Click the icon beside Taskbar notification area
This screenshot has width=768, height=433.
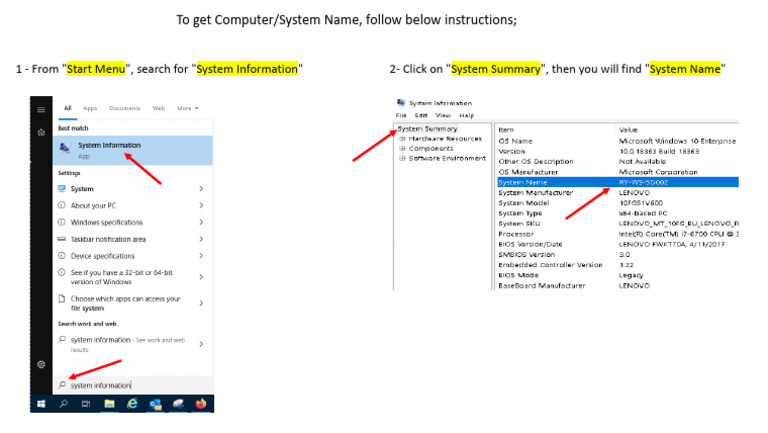(62, 239)
